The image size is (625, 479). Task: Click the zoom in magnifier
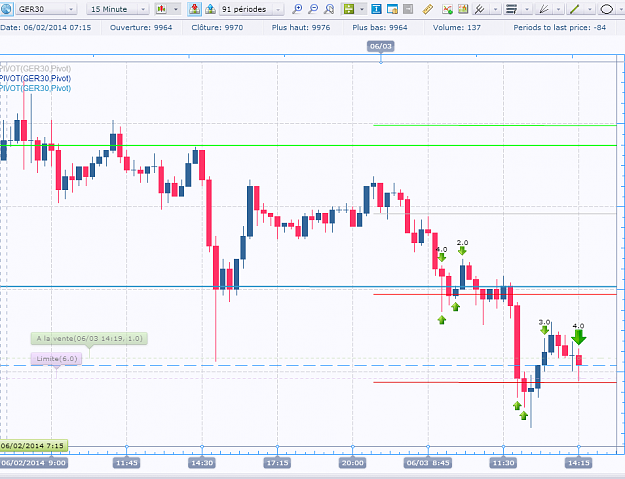297,9
